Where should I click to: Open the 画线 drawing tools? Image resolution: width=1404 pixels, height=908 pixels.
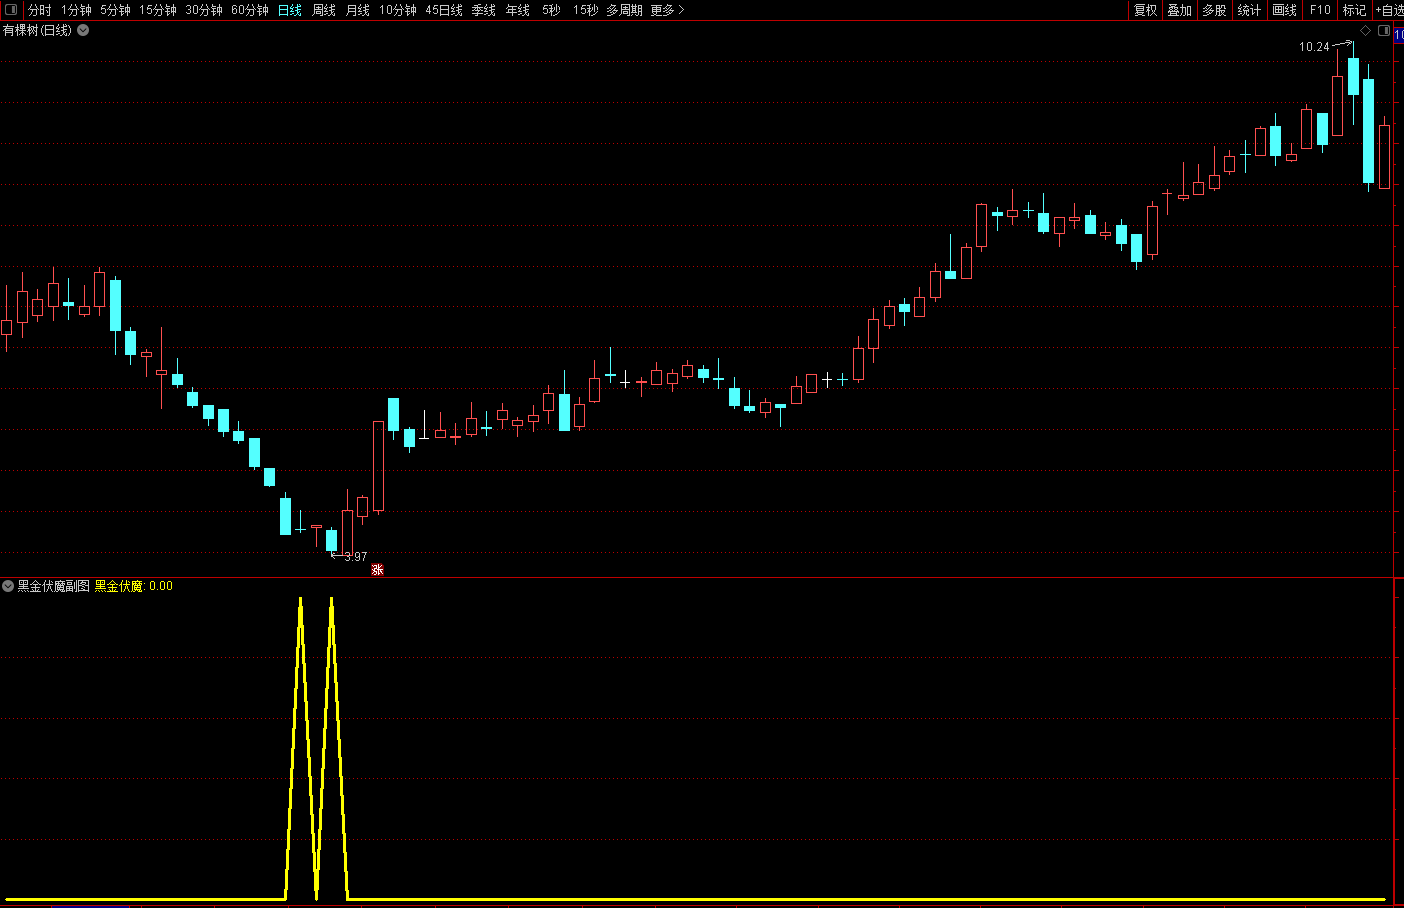coord(1284,10)
